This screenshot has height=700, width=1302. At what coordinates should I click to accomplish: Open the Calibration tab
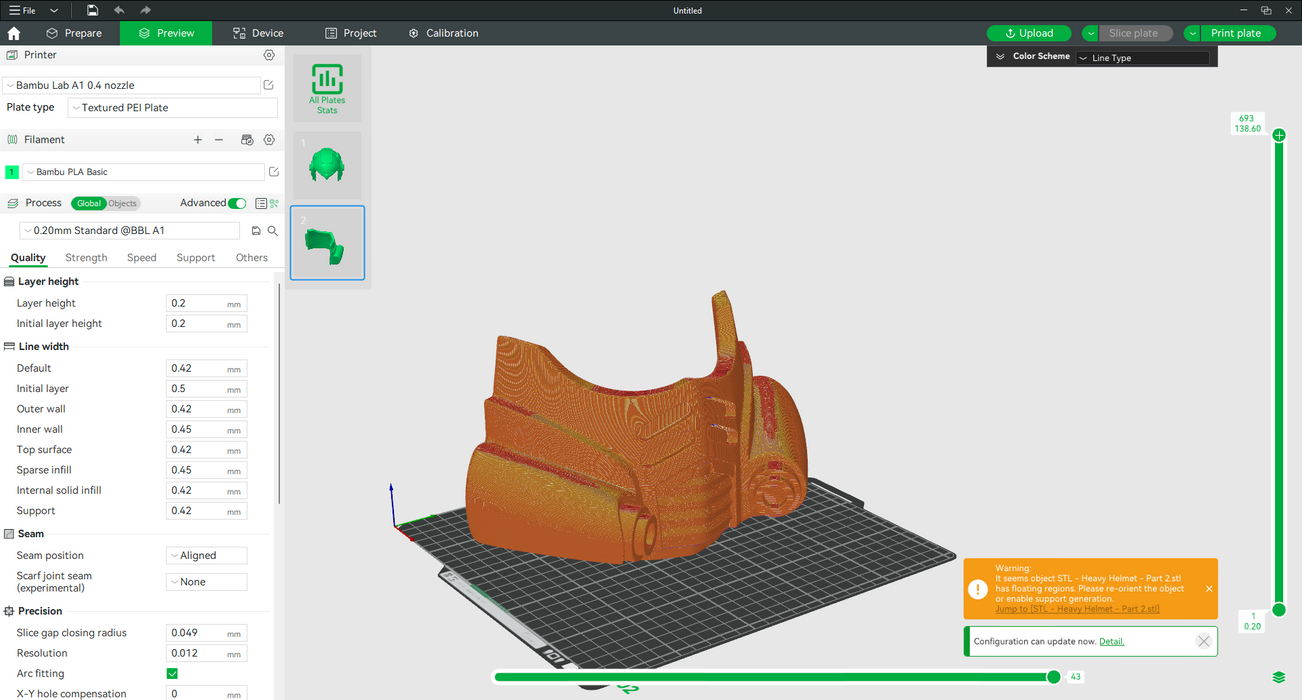point(443,33)
